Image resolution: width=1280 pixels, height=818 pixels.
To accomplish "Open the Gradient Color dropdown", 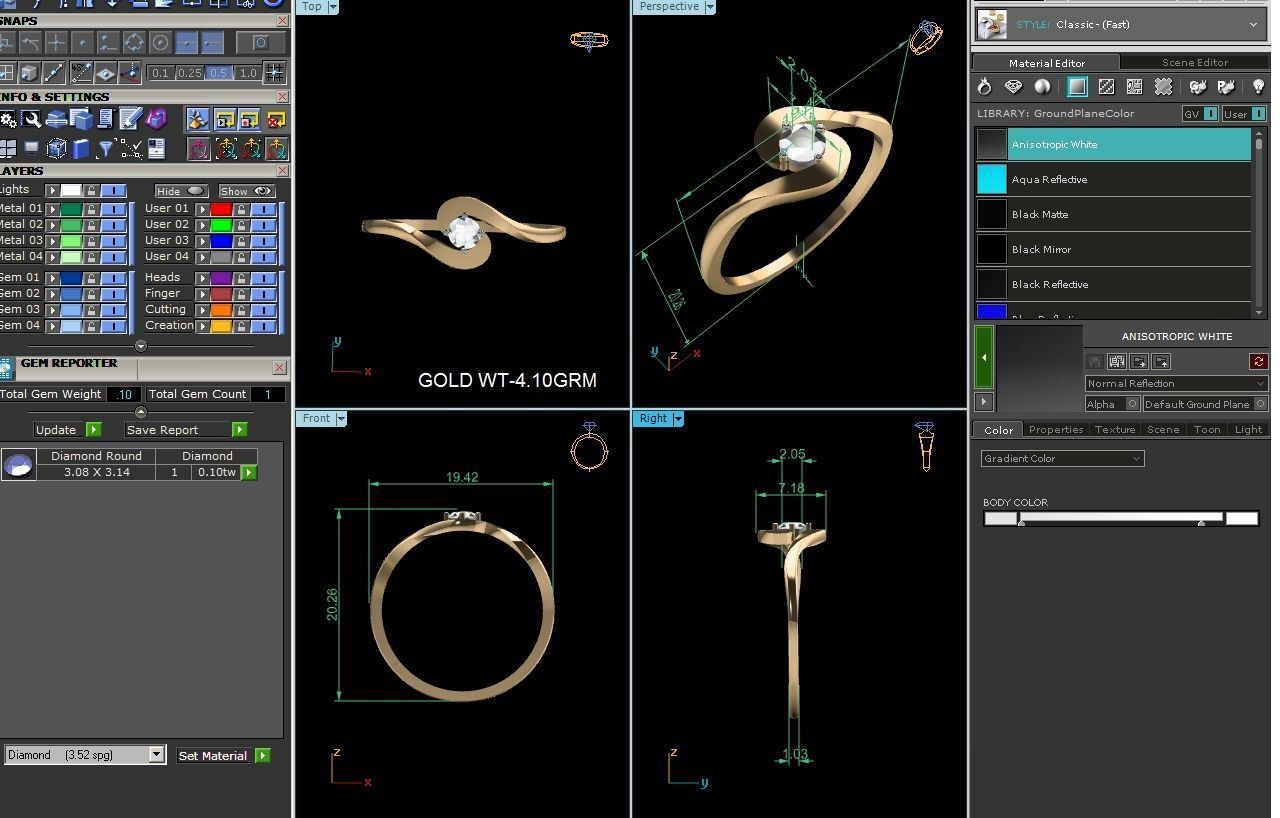I will [x=1062, y=458].
